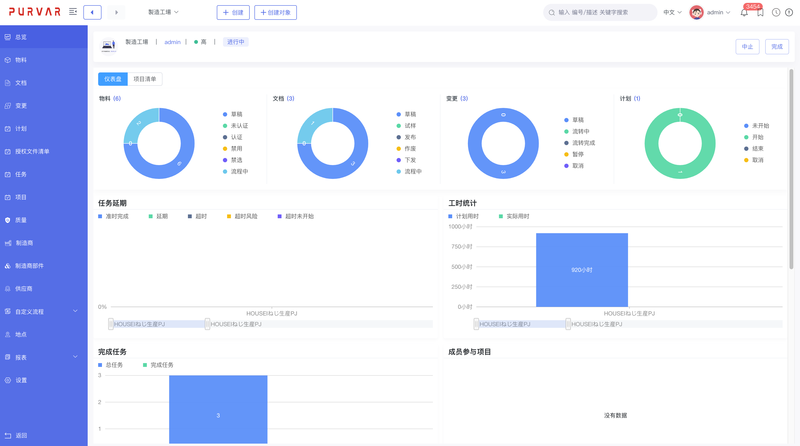Open notifications bell with 3454 badge
The width and height of the screenshot is (800, 446).
(x=744, y=12)
